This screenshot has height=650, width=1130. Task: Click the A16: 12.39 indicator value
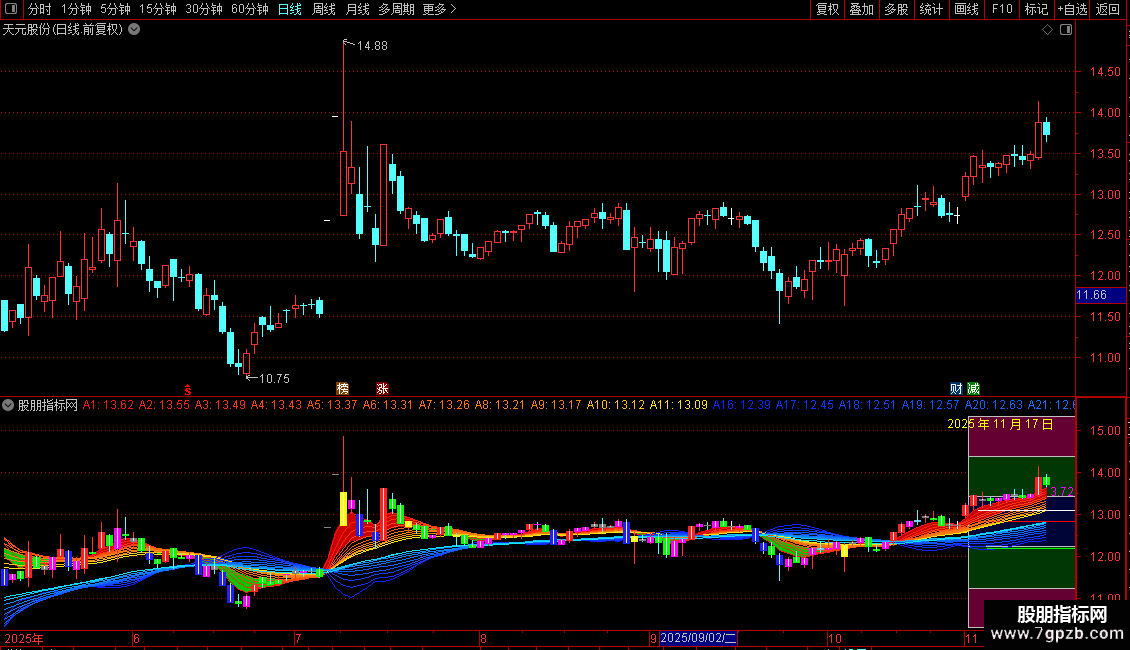click(742, 405)
